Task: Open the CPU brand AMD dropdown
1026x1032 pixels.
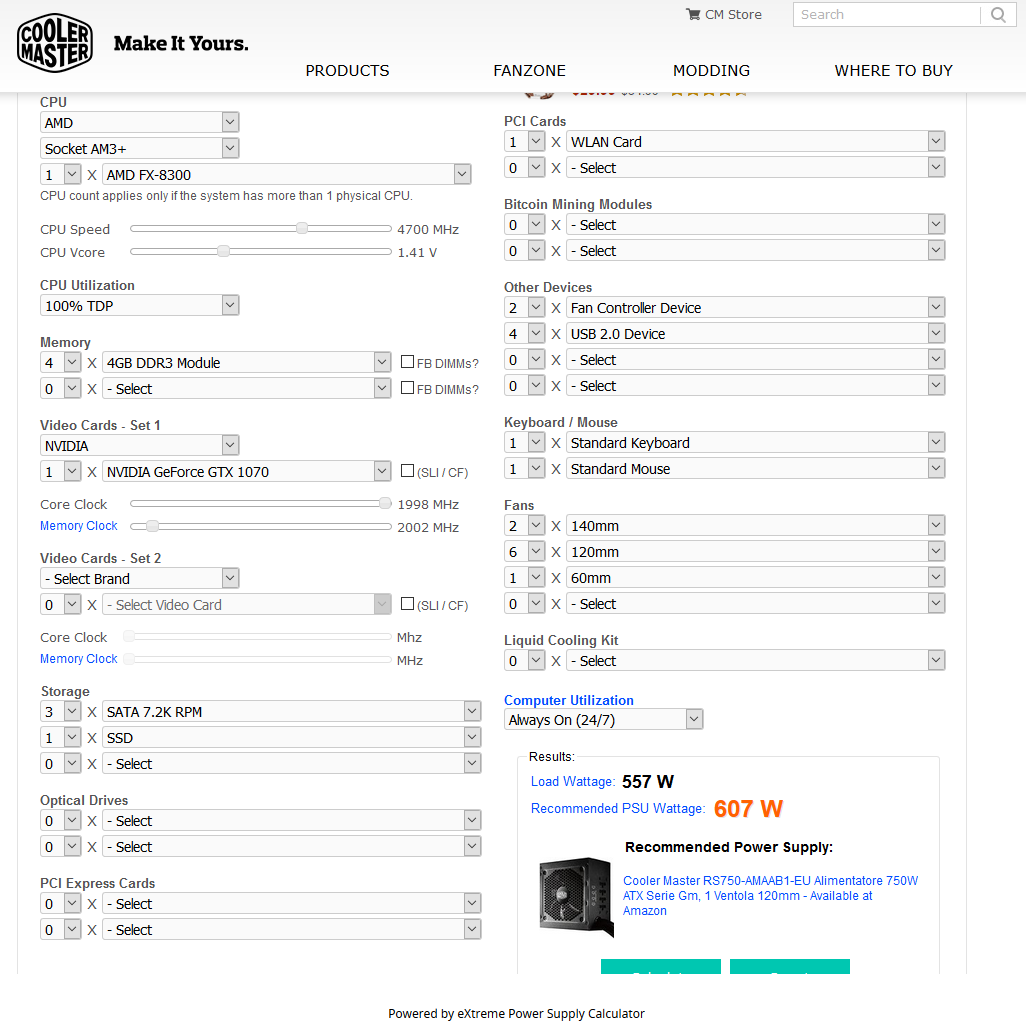Action: (x=140, y=122)
